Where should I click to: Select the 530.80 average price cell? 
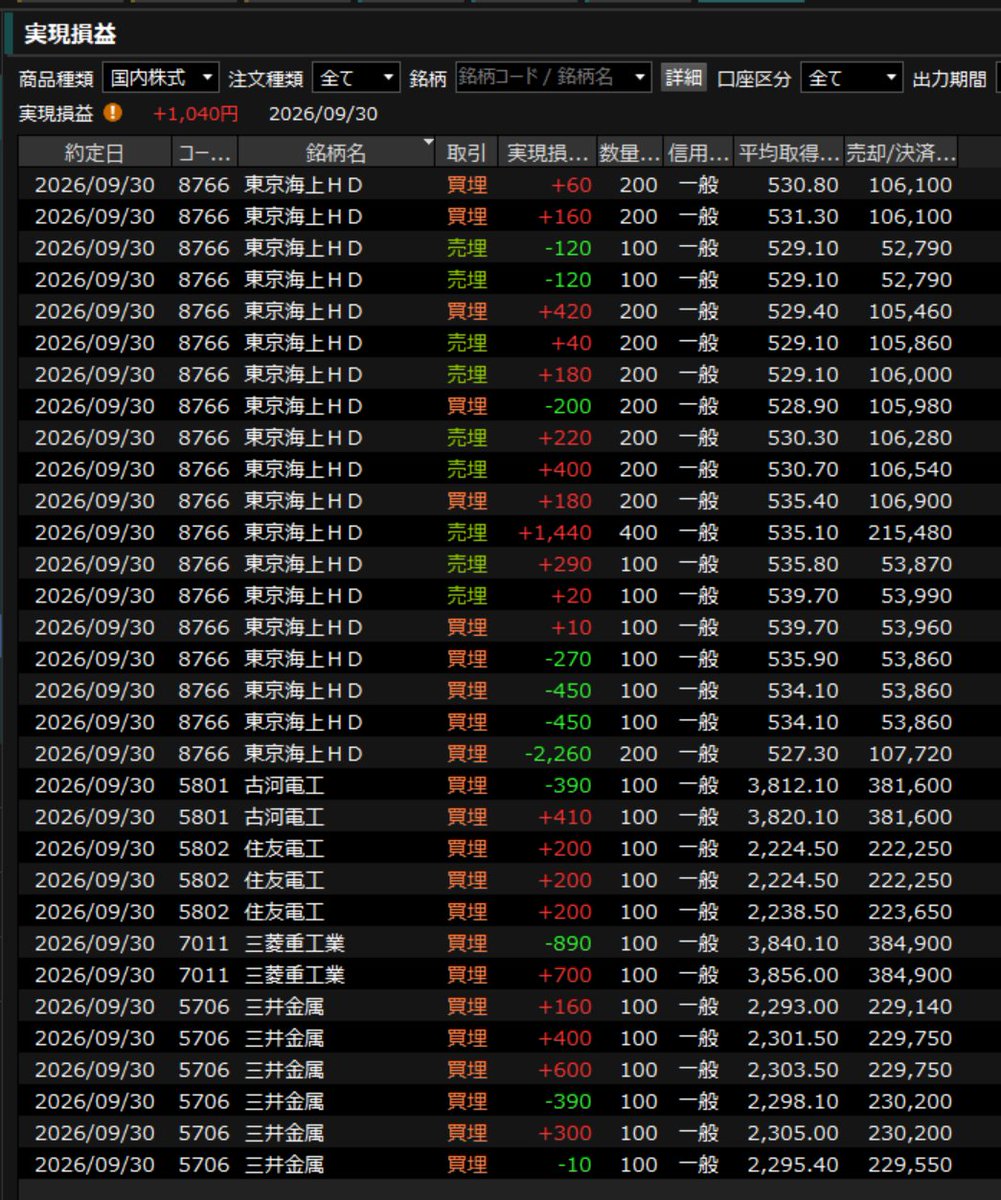pos(803,185)
